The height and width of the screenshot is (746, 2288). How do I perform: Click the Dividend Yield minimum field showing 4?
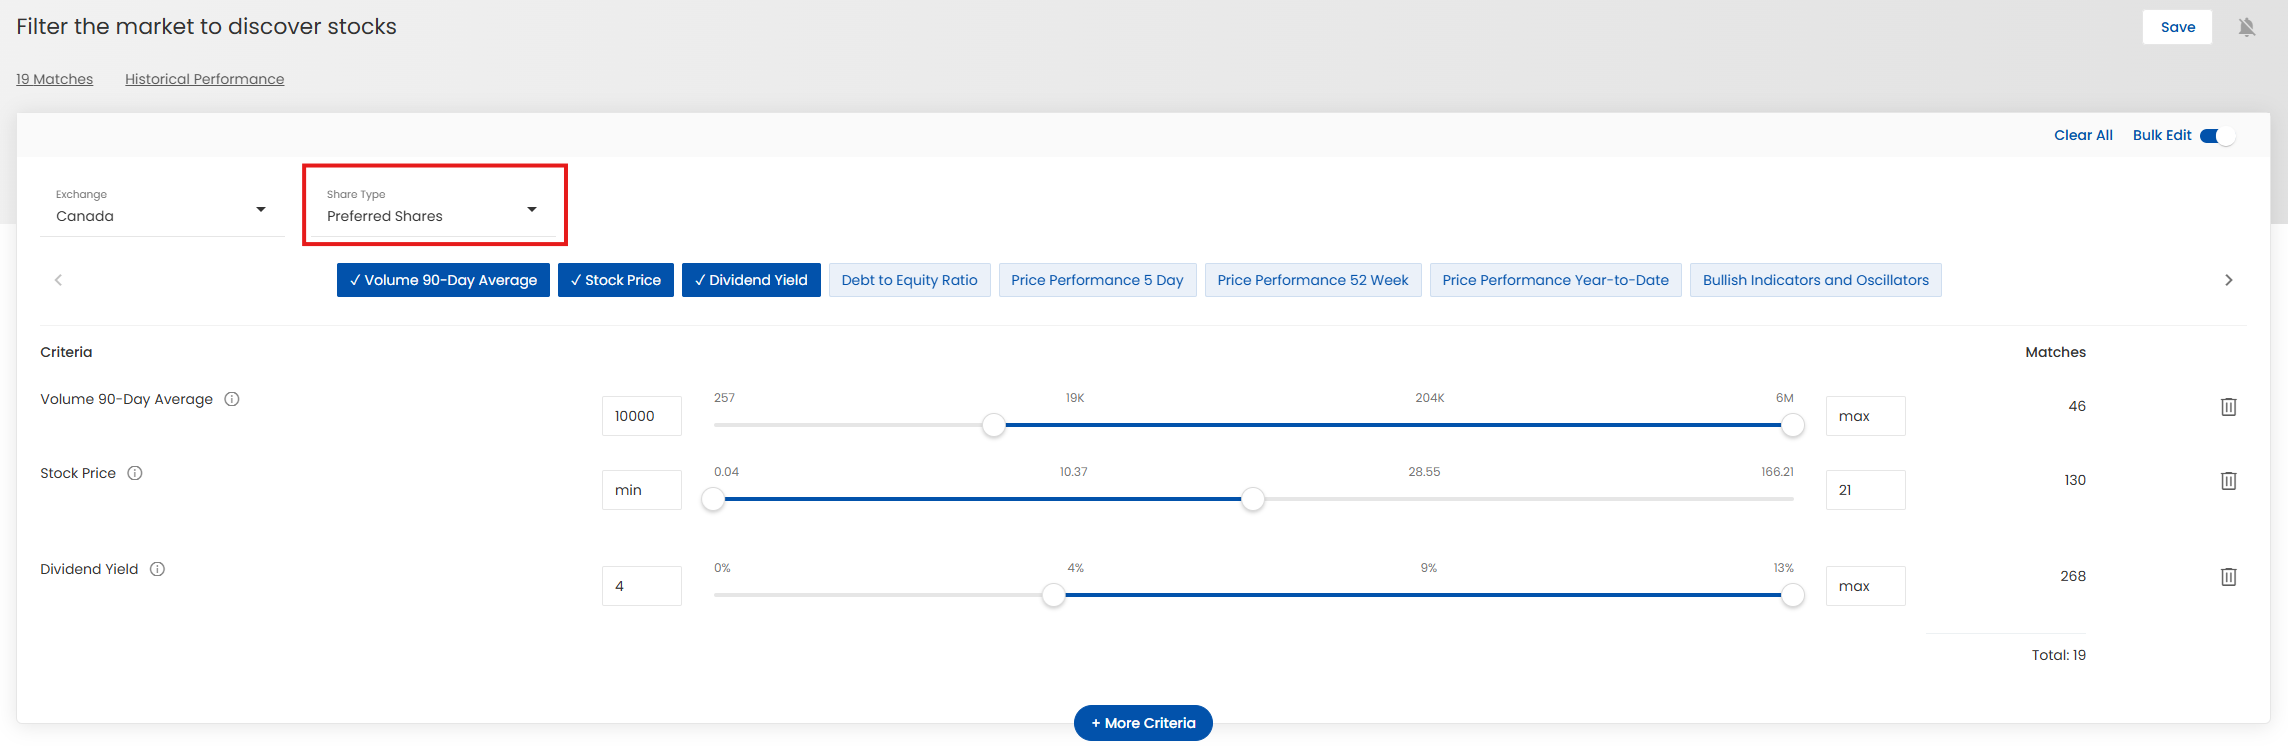pyautogui.click(x=642, y=586)
